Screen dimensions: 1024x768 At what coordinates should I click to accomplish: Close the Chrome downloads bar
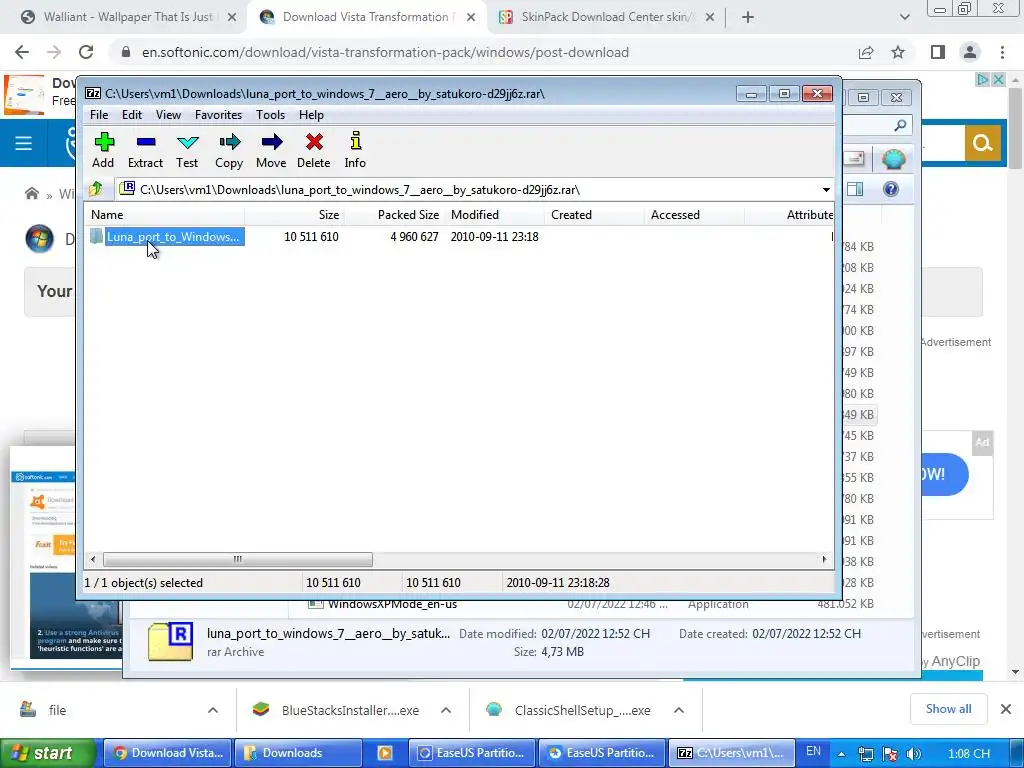(1006, 709)
